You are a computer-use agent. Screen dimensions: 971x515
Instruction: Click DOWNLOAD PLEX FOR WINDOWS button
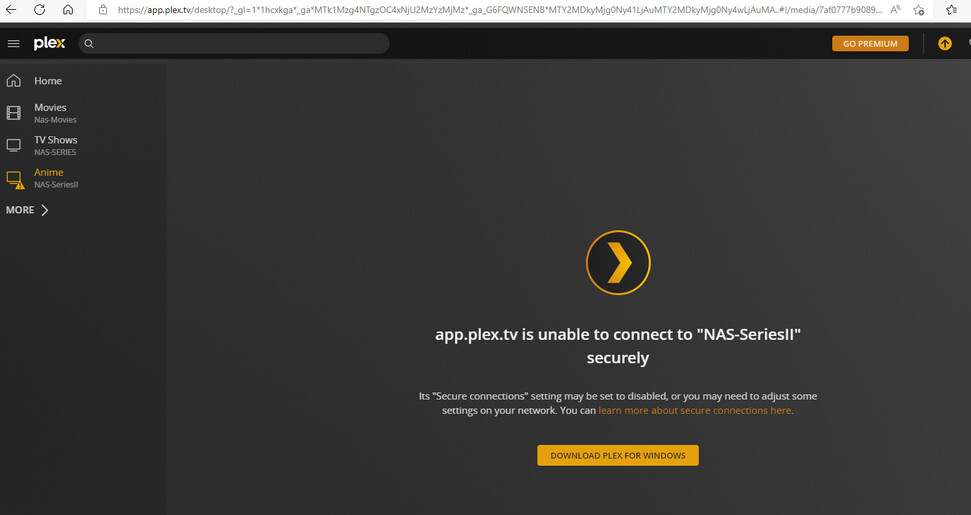pyautogui.click(x=617, y=455)
